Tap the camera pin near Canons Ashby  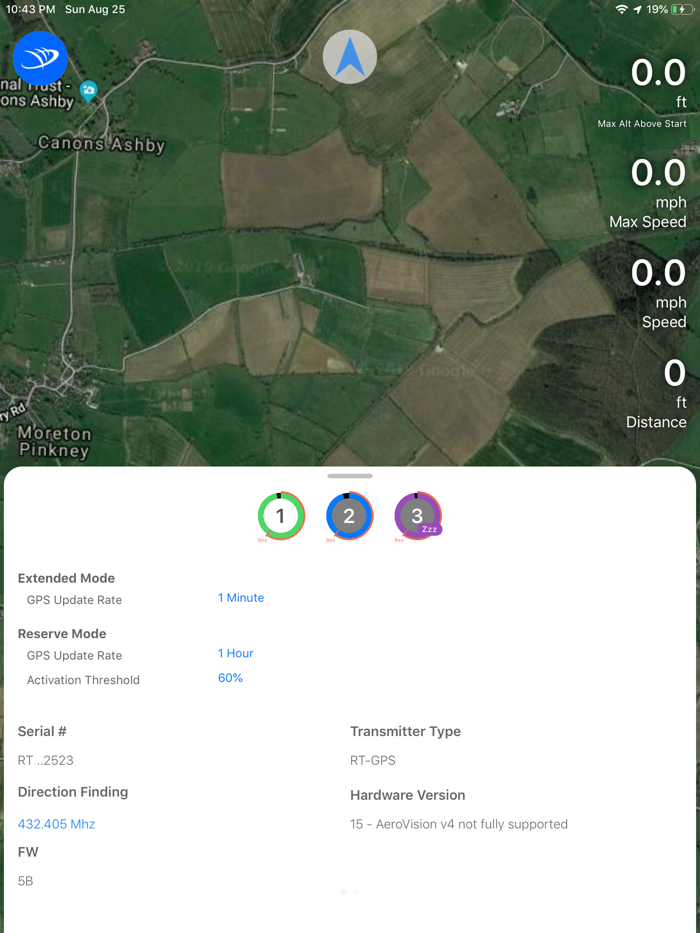pos(89,92)
